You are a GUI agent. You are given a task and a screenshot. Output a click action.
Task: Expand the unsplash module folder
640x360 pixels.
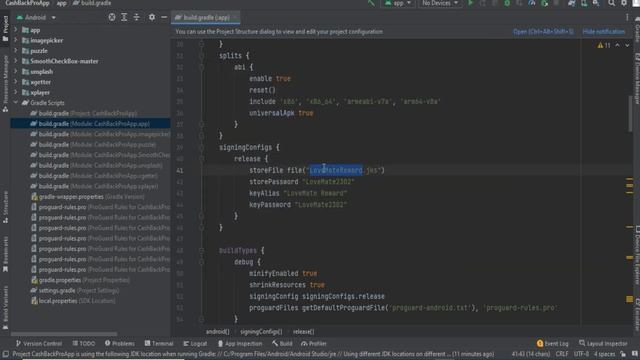16,71
